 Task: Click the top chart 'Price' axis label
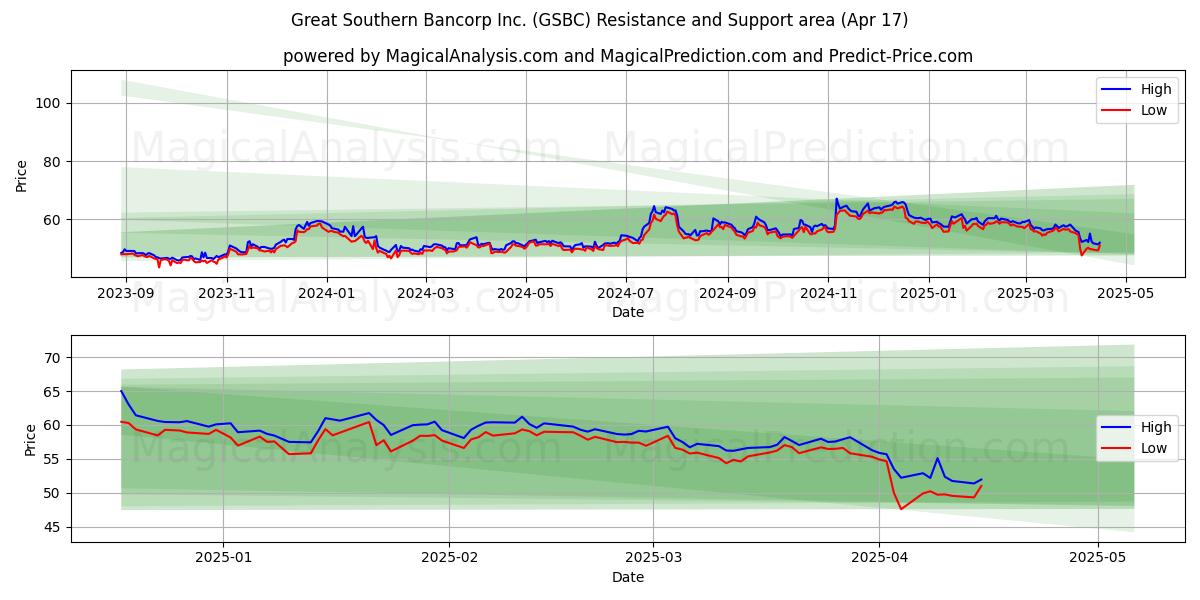point(22,173)
